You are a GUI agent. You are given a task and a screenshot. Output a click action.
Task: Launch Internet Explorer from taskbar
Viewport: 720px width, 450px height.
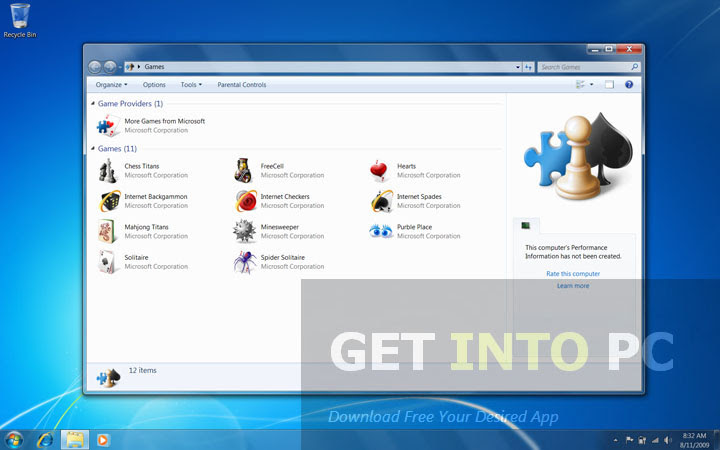point(45,440)
